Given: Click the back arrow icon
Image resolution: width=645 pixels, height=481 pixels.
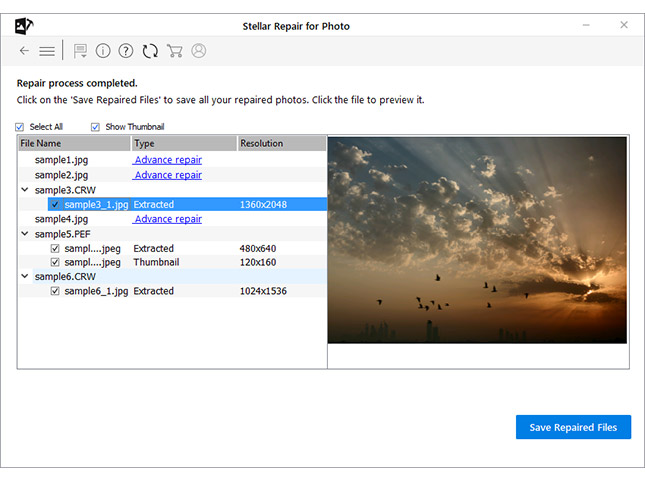Looking at the screenshot, I should pos(24,51).
